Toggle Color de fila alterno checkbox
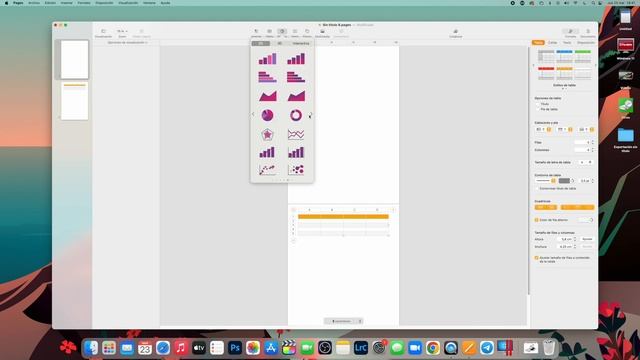 [537, 220]
